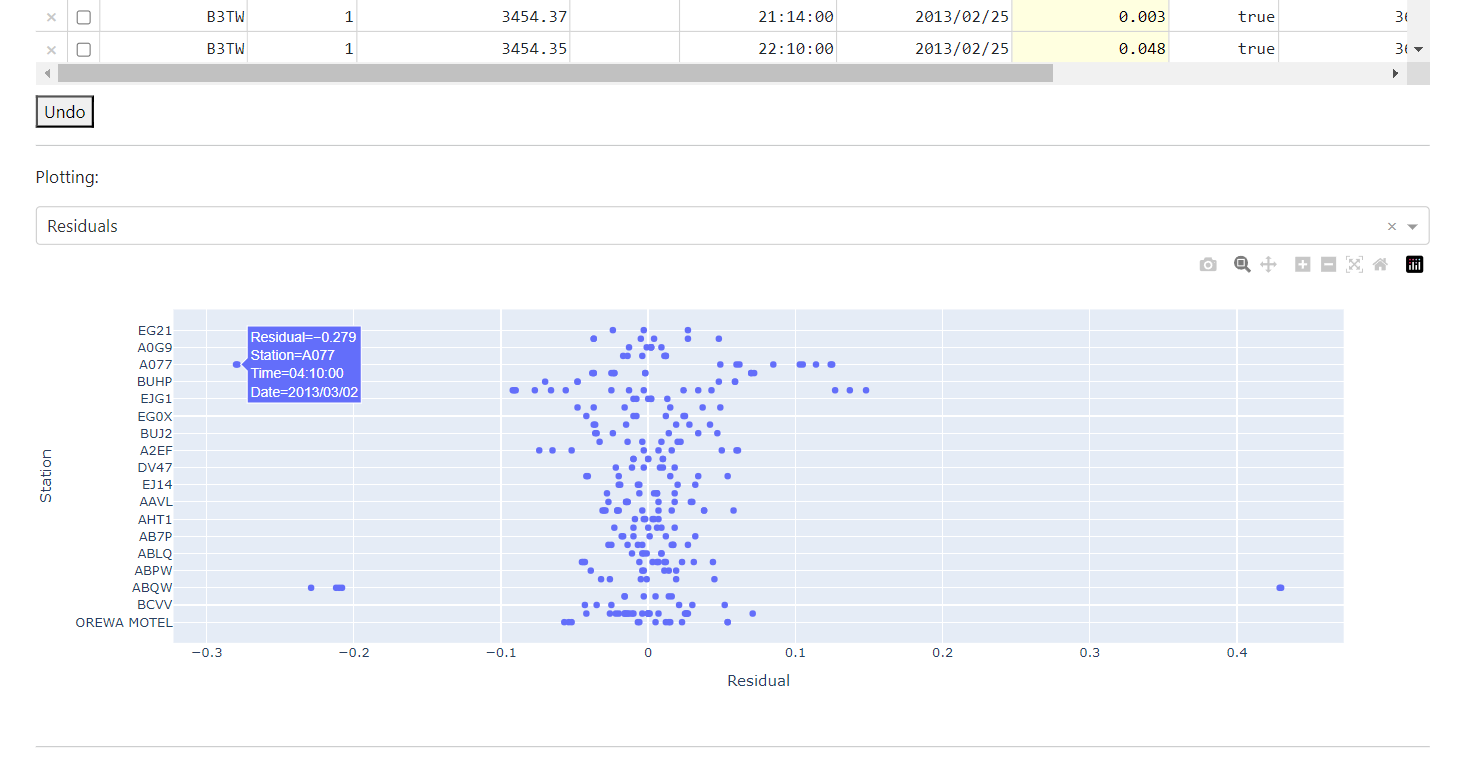Click the BUHP station axis label
The width and height of the screenshot is (1462, 763).
pos(154,381)
